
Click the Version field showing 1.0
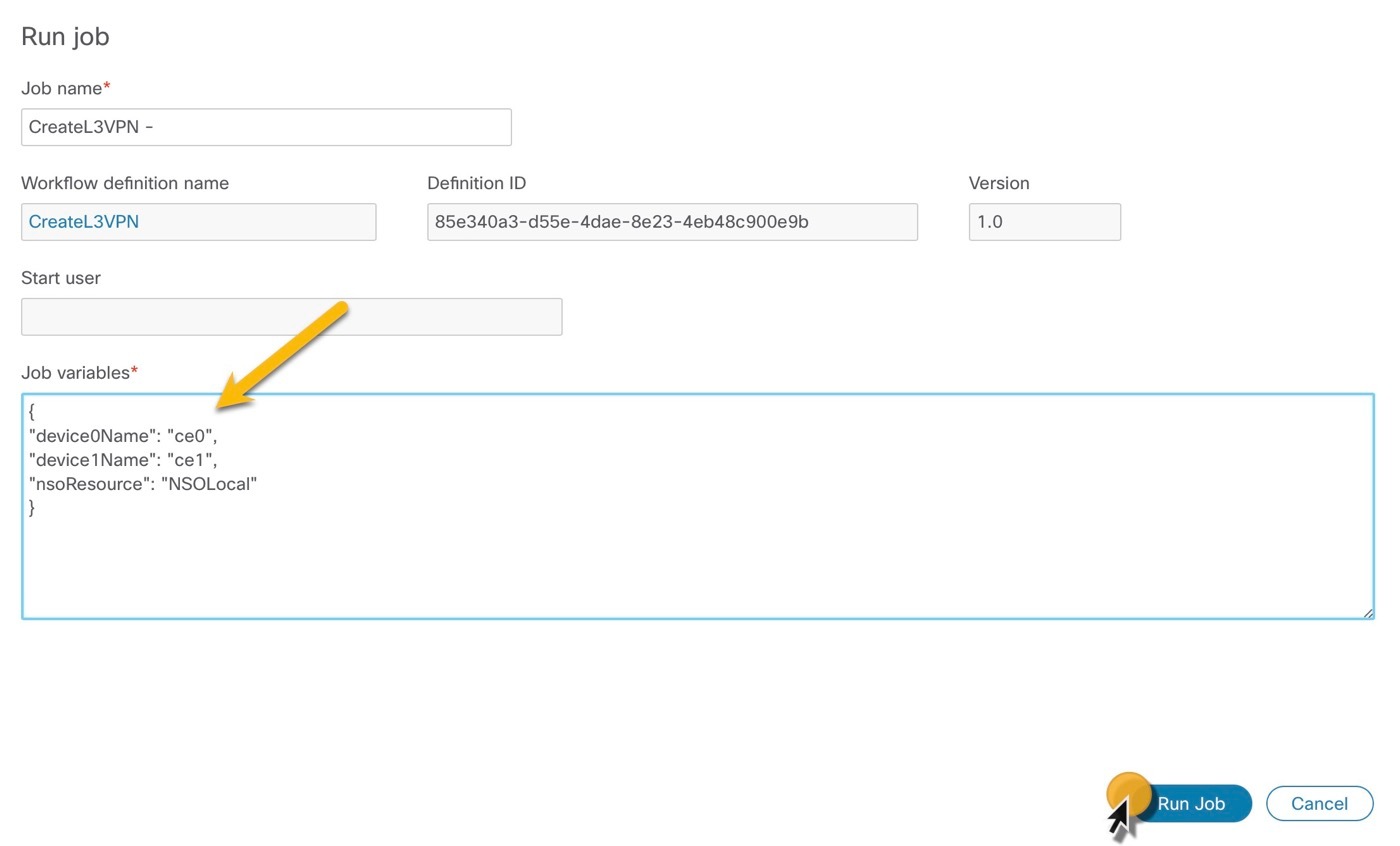coord(1044,221)
